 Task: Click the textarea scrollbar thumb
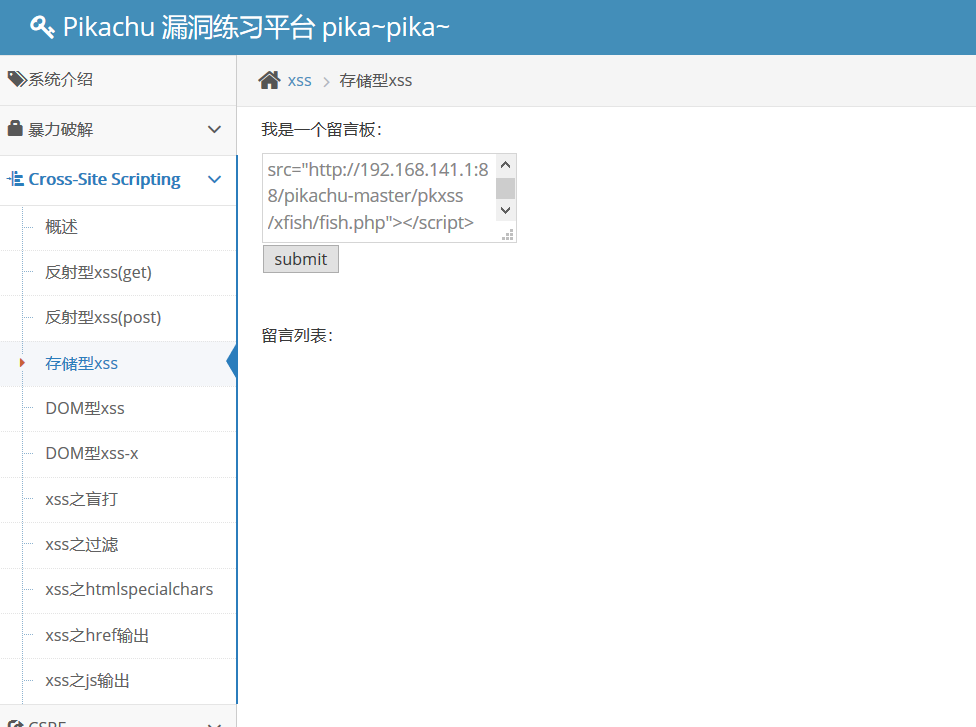click(x=505, y=188)
